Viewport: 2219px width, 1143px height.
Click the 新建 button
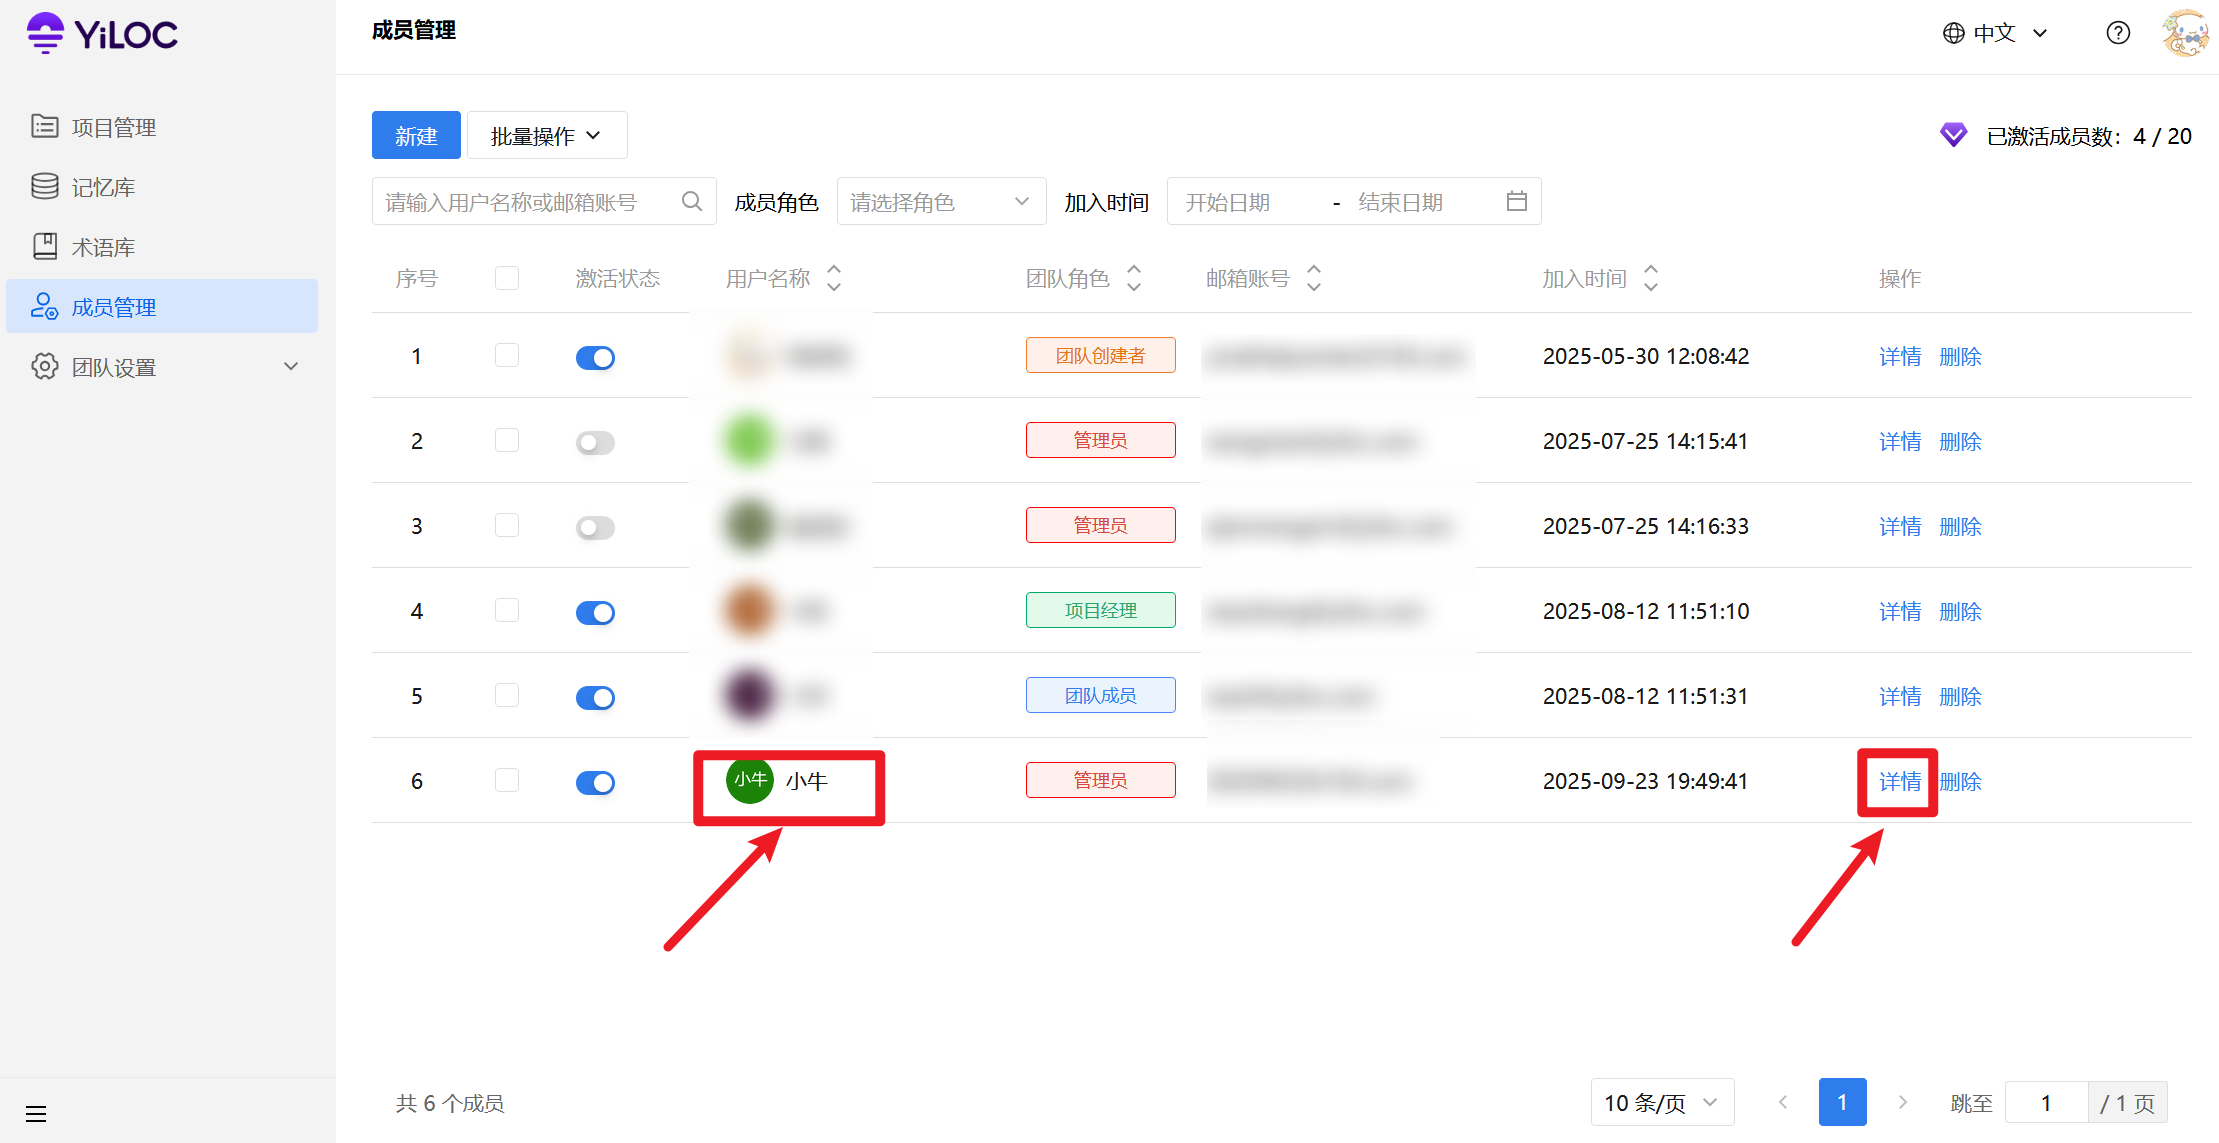click(416, 136)
